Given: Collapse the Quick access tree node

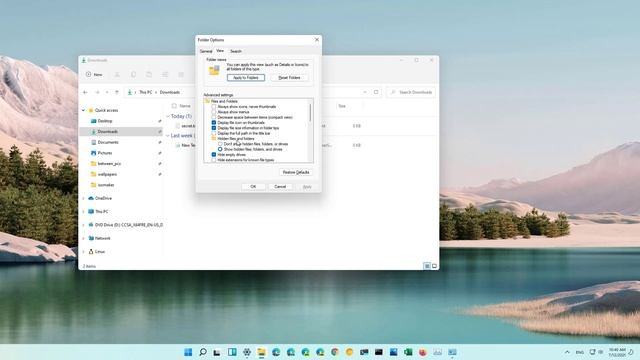Looking at the screenshot, I should 84,110.
